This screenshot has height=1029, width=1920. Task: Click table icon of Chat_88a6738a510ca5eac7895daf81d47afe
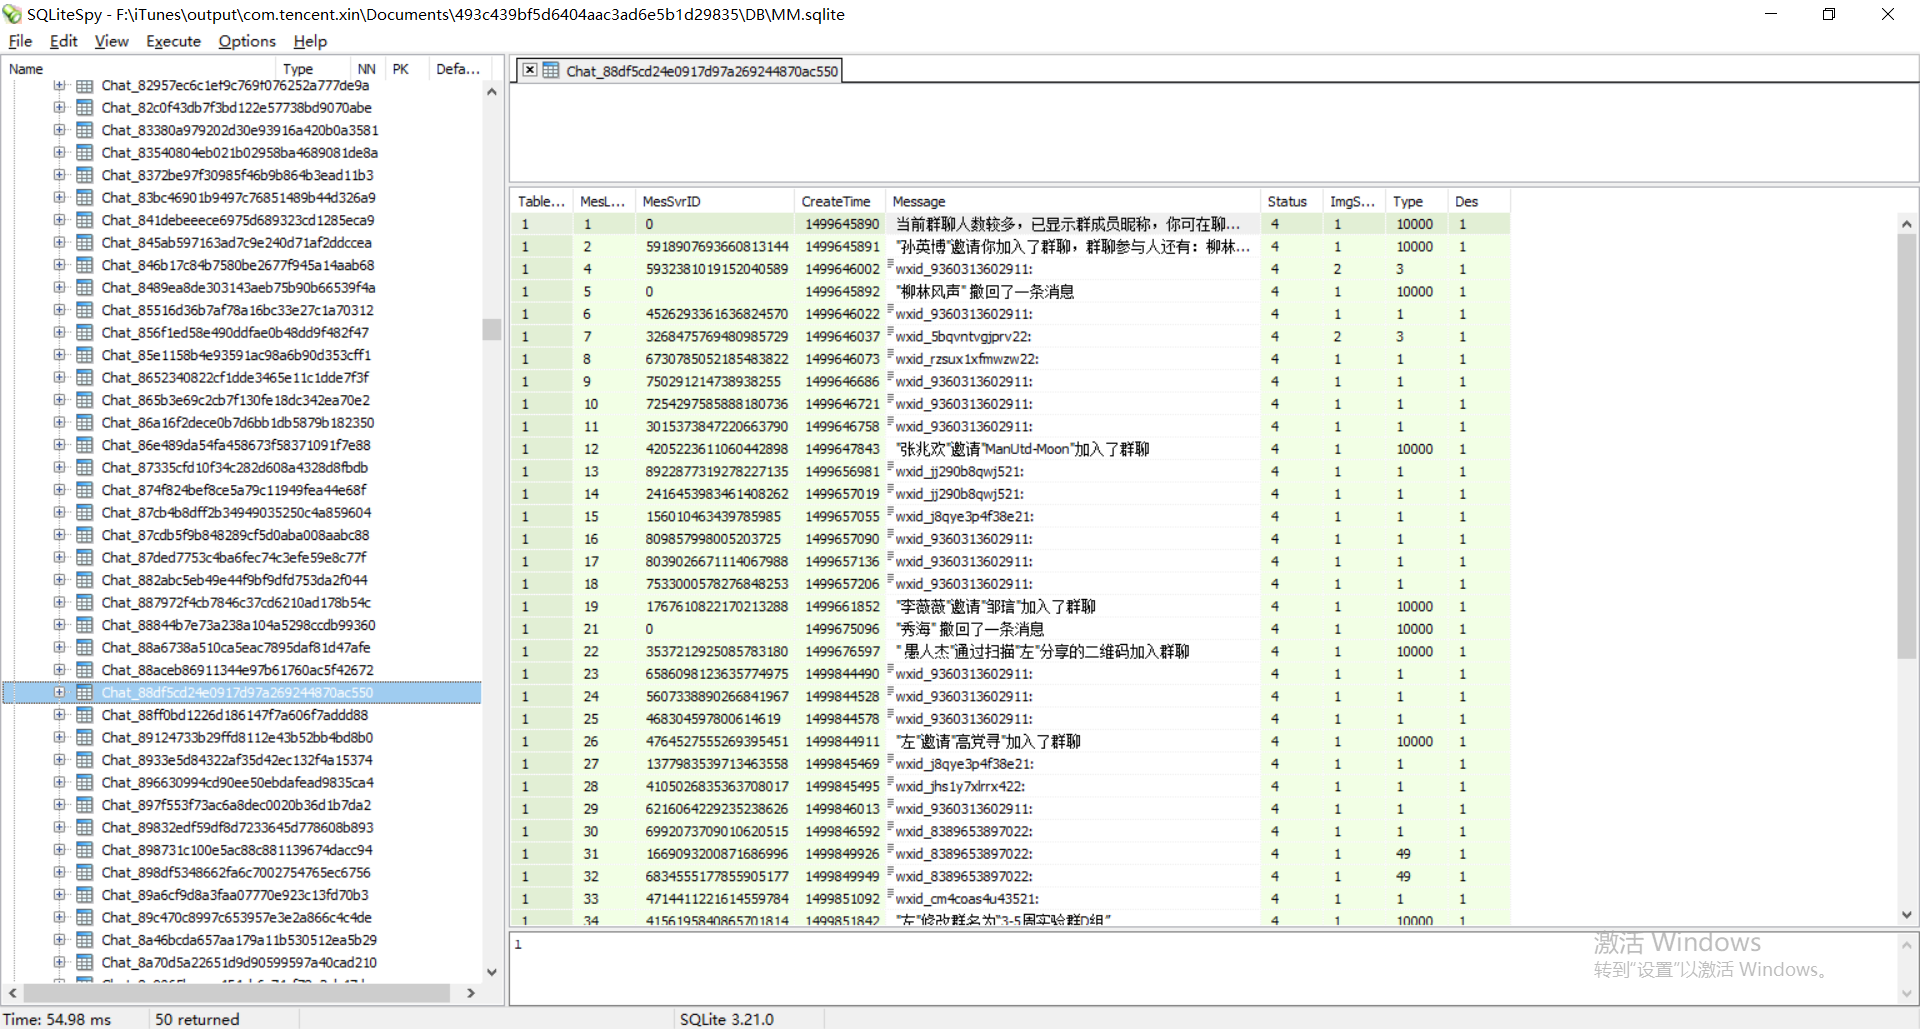pyautogui.click(x=85, y=647)
